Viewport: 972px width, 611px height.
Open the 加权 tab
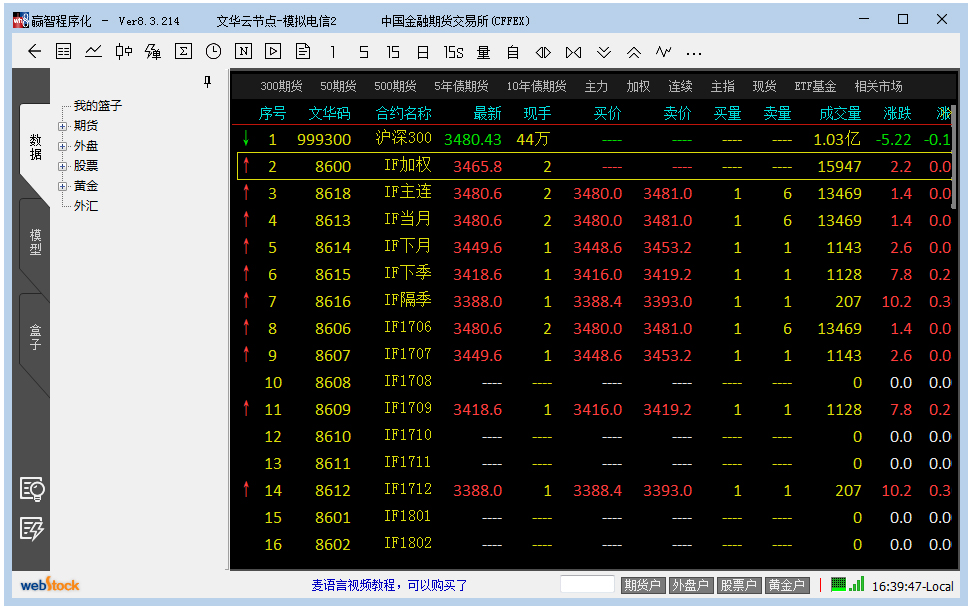[638, 86]
